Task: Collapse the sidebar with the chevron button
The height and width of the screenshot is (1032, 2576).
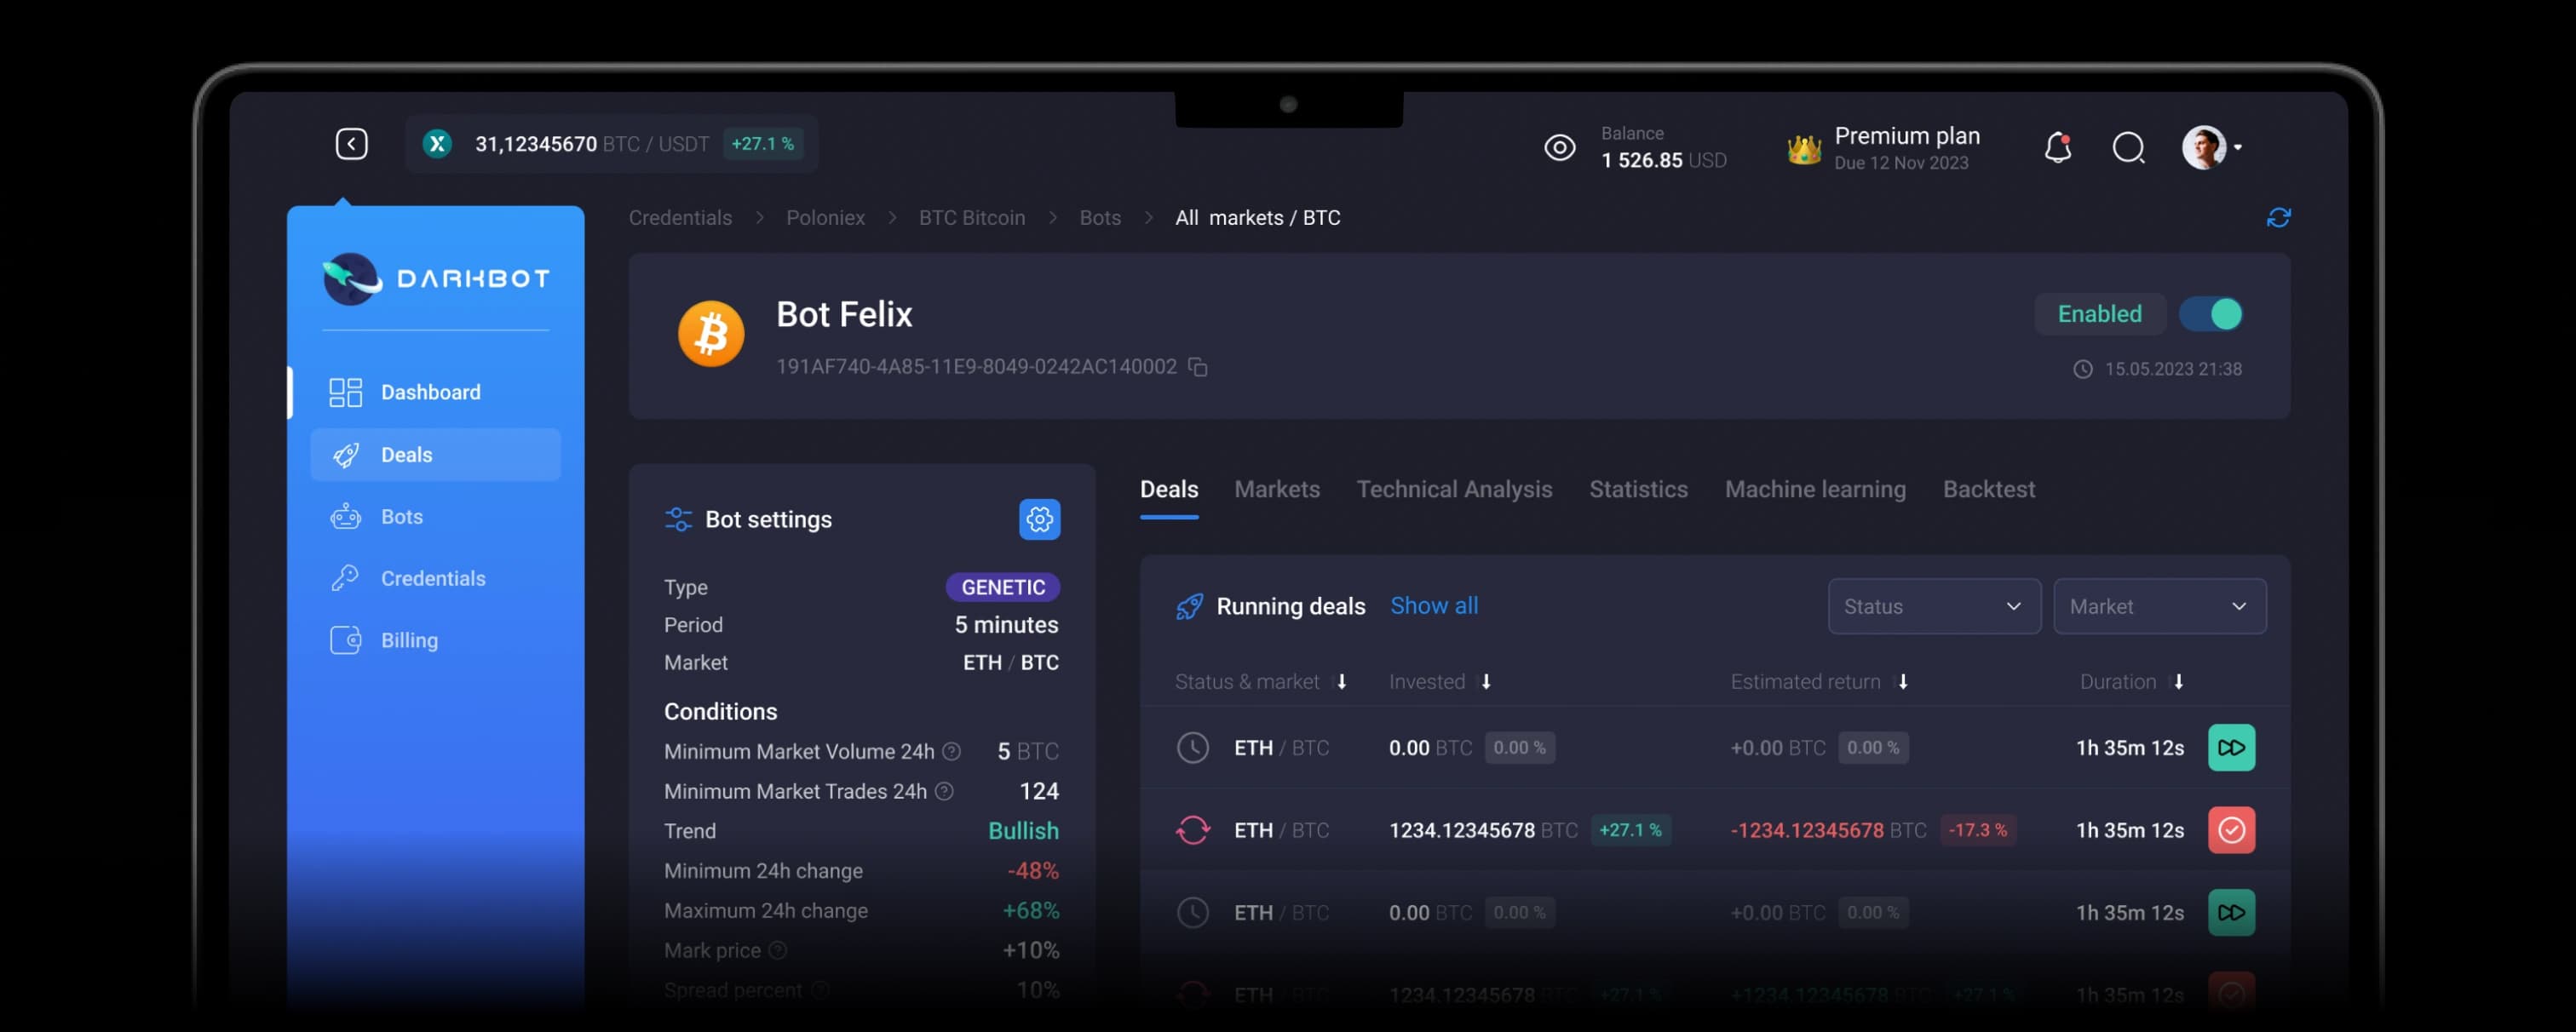Action: click(351, 143)
